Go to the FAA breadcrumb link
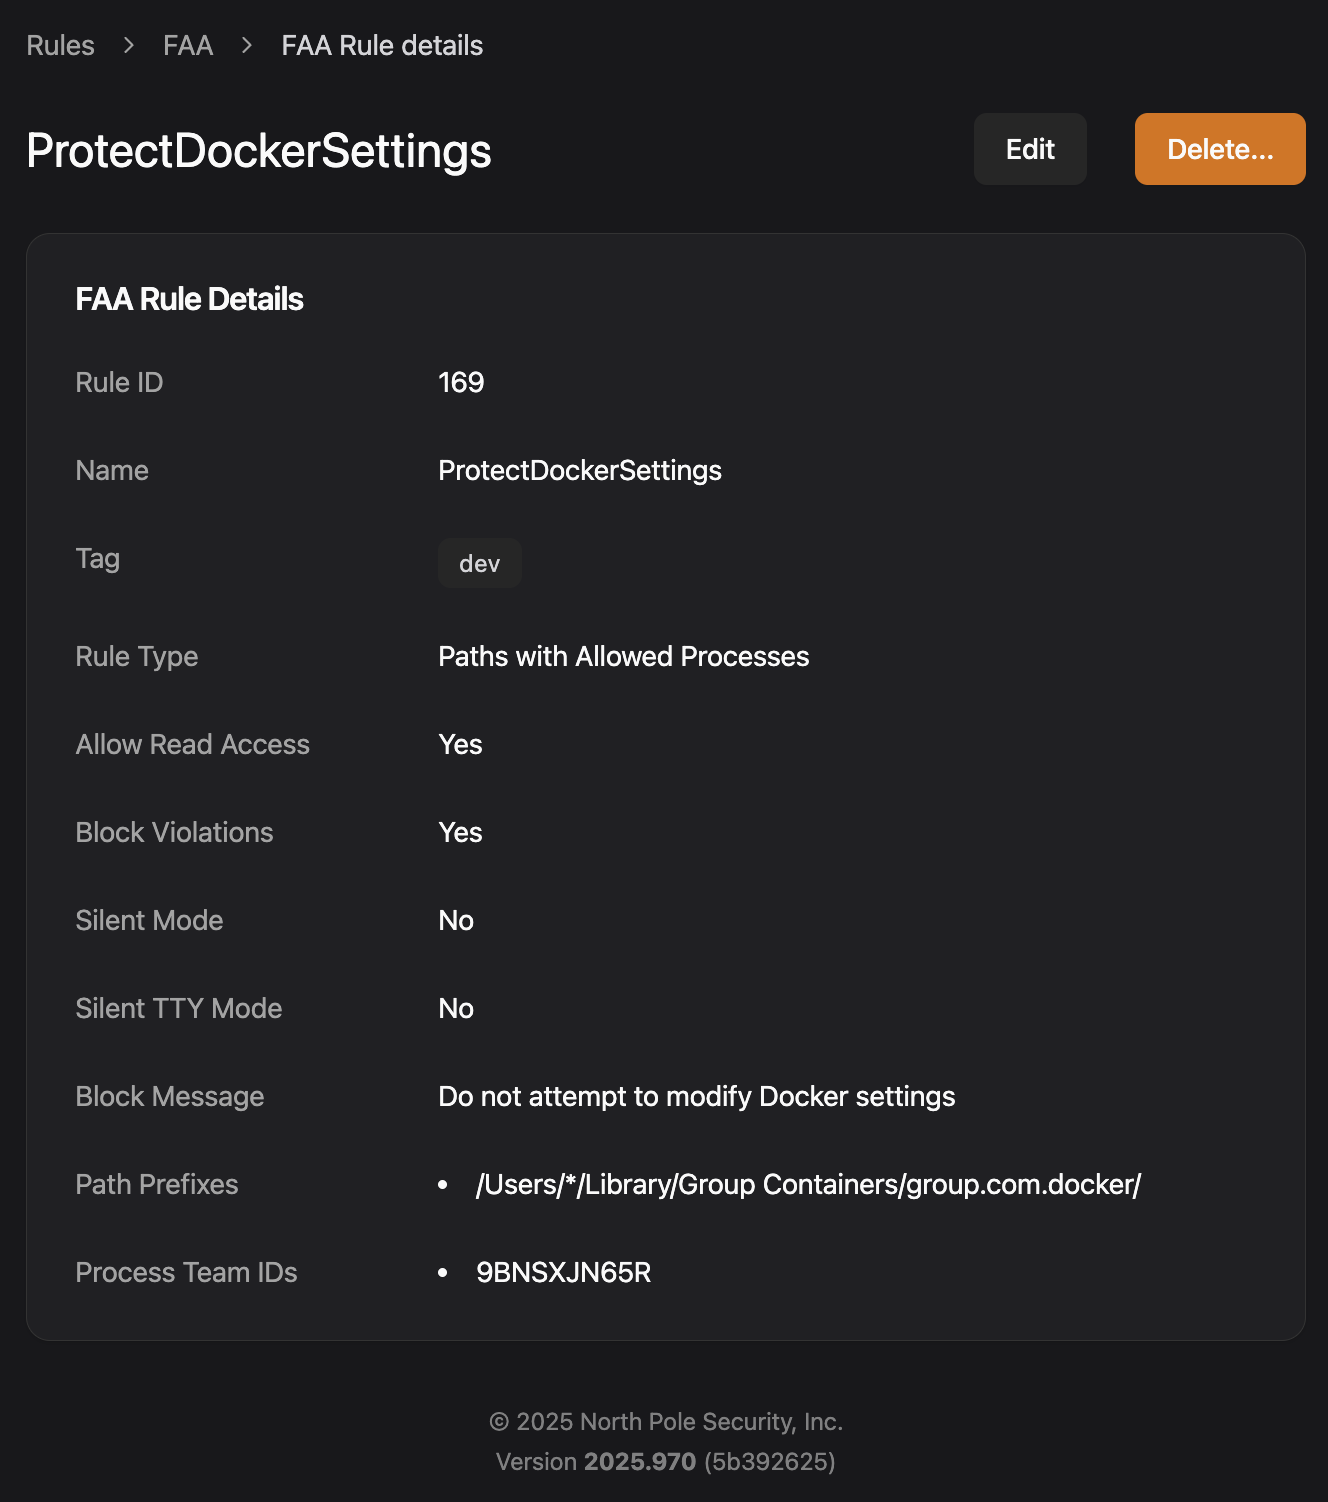The image size is (1328, 1502). 188,46
